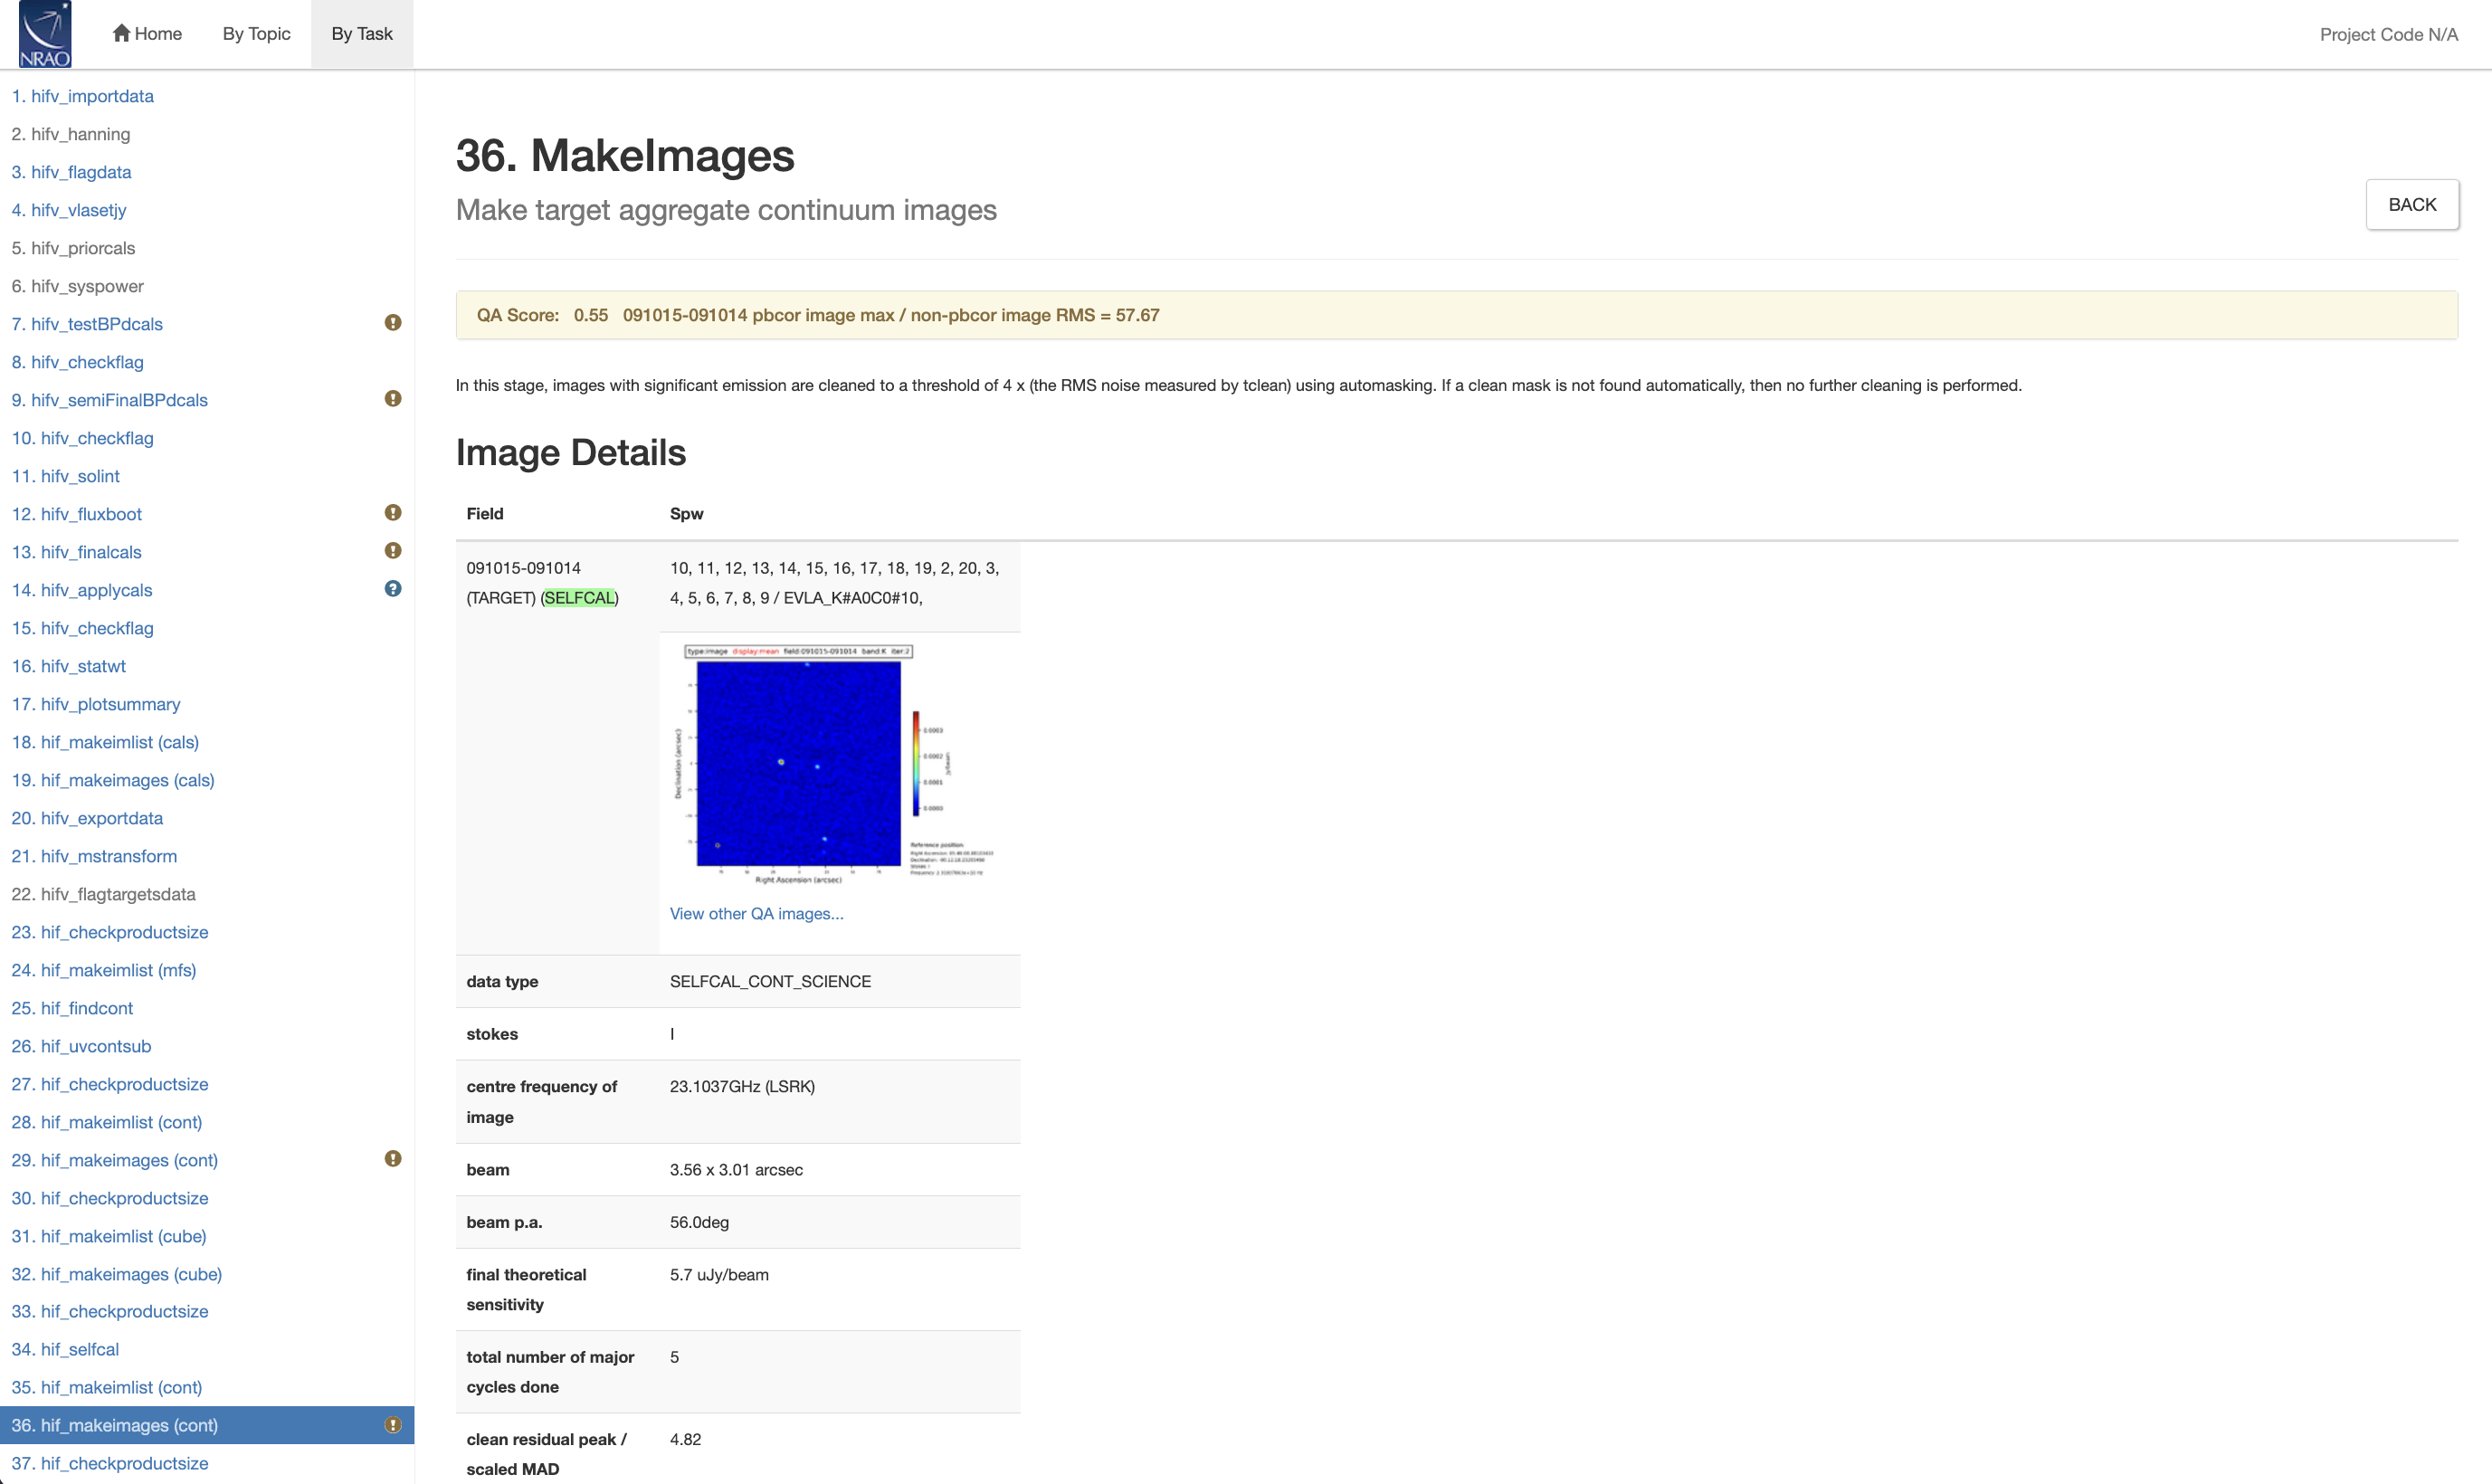The height and width of the screenshot is (1484, 2492).
Task: Open stage 37. hif_checkproductsize
Action: point(110,1463)
